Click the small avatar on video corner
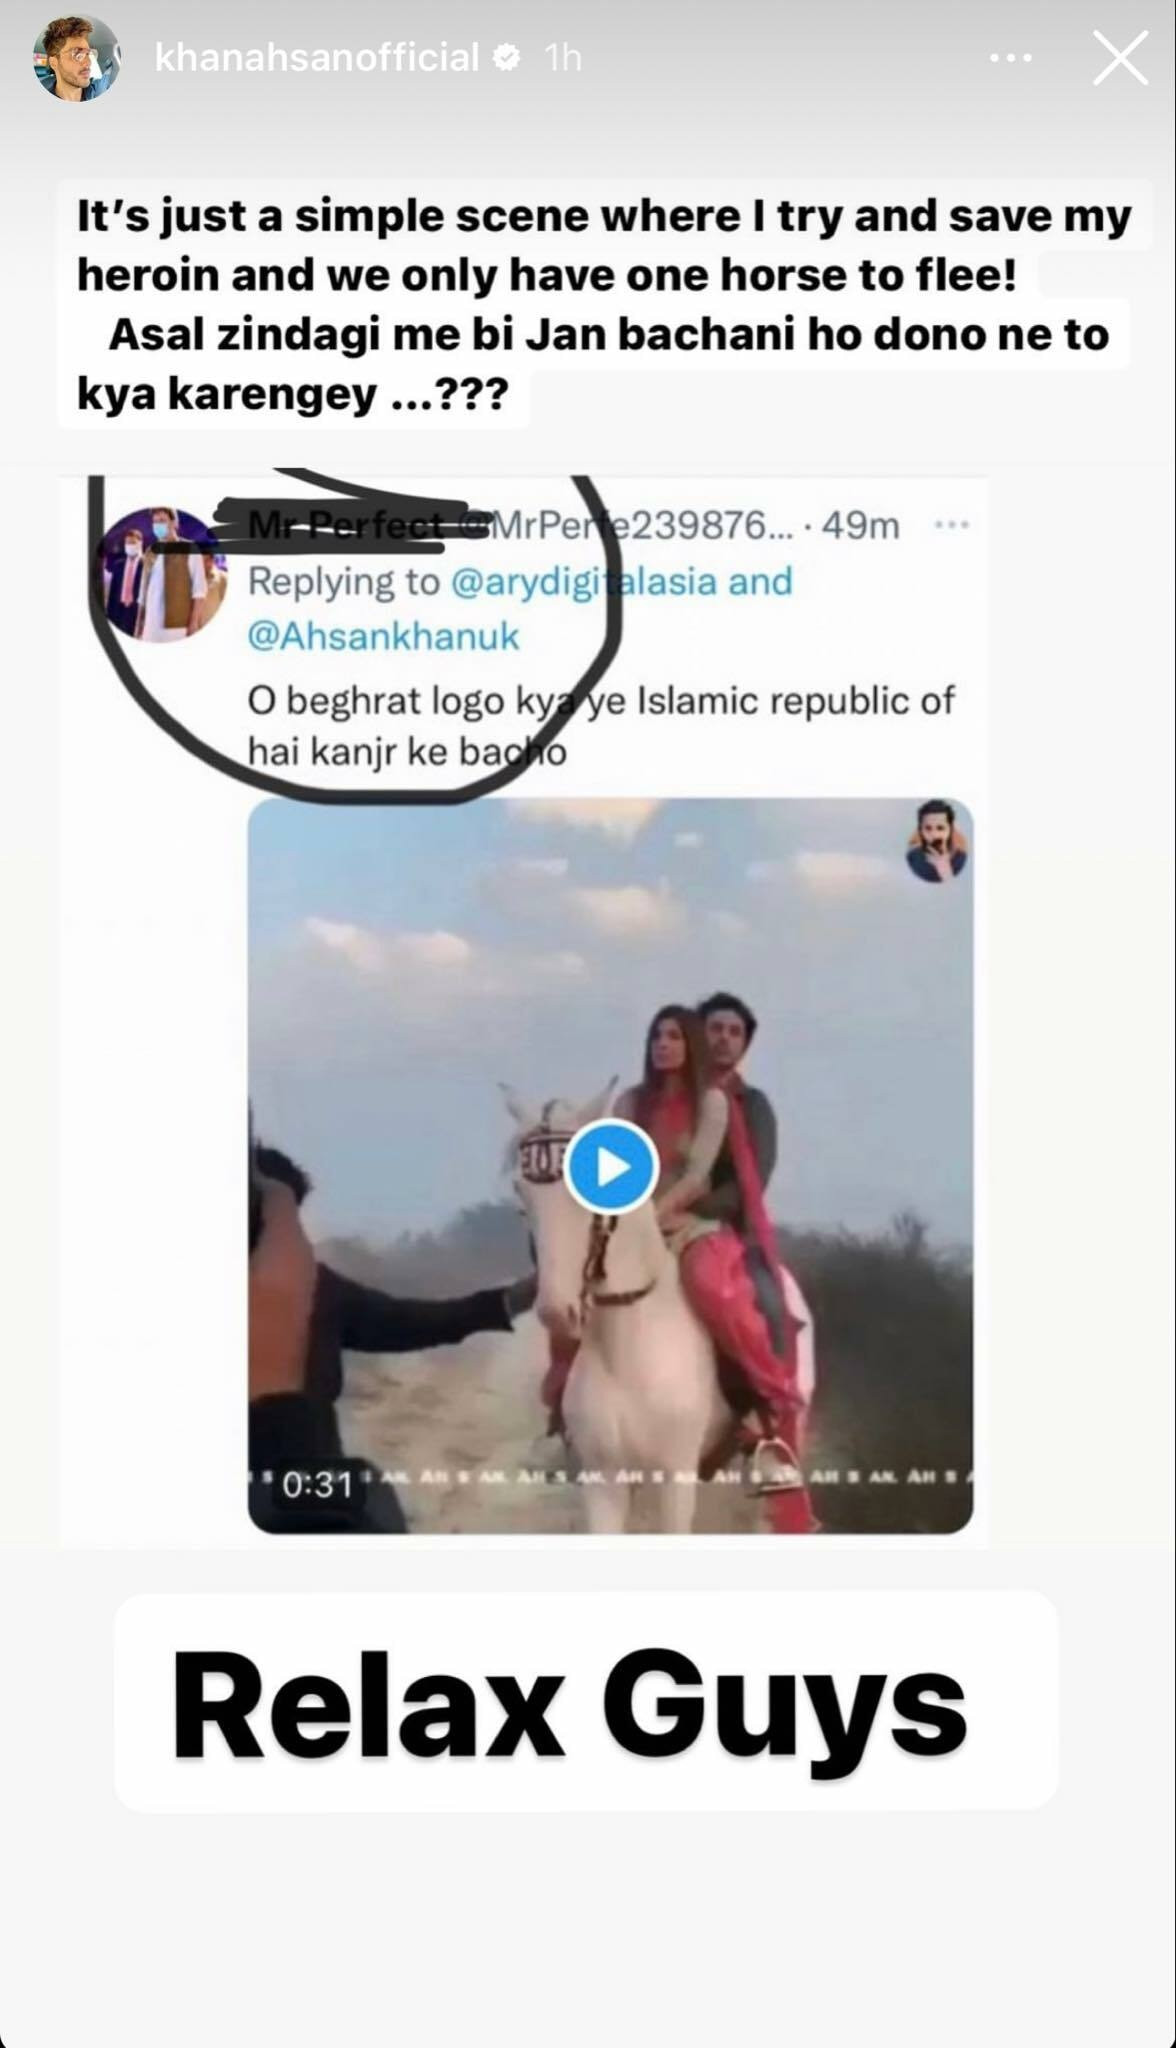The image size is (1176, 2048). tap(937, 842)
